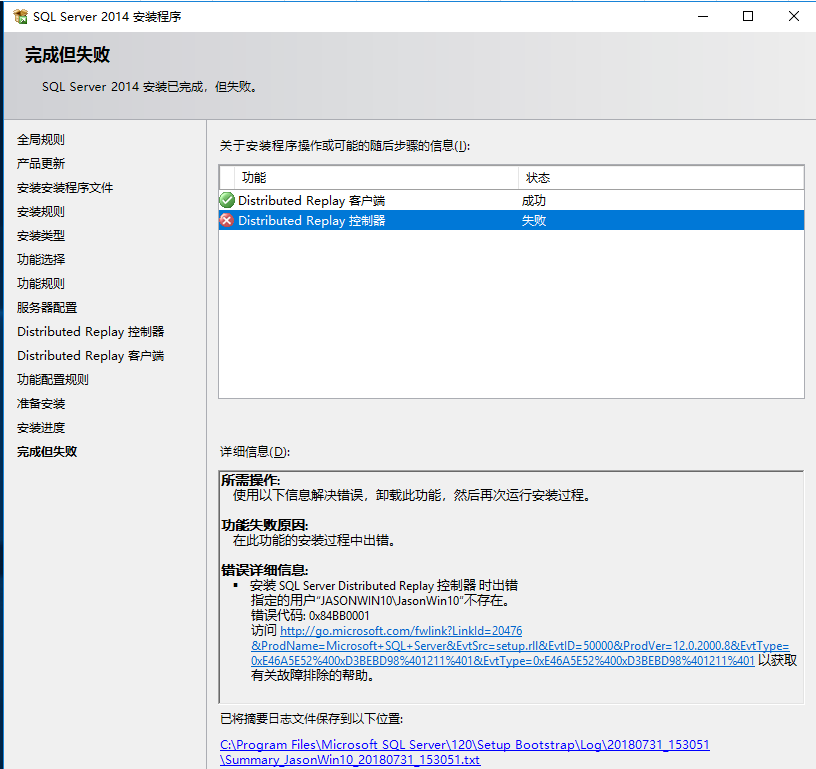
Task: Click the 成功 status cell
Action: [533, 201]
